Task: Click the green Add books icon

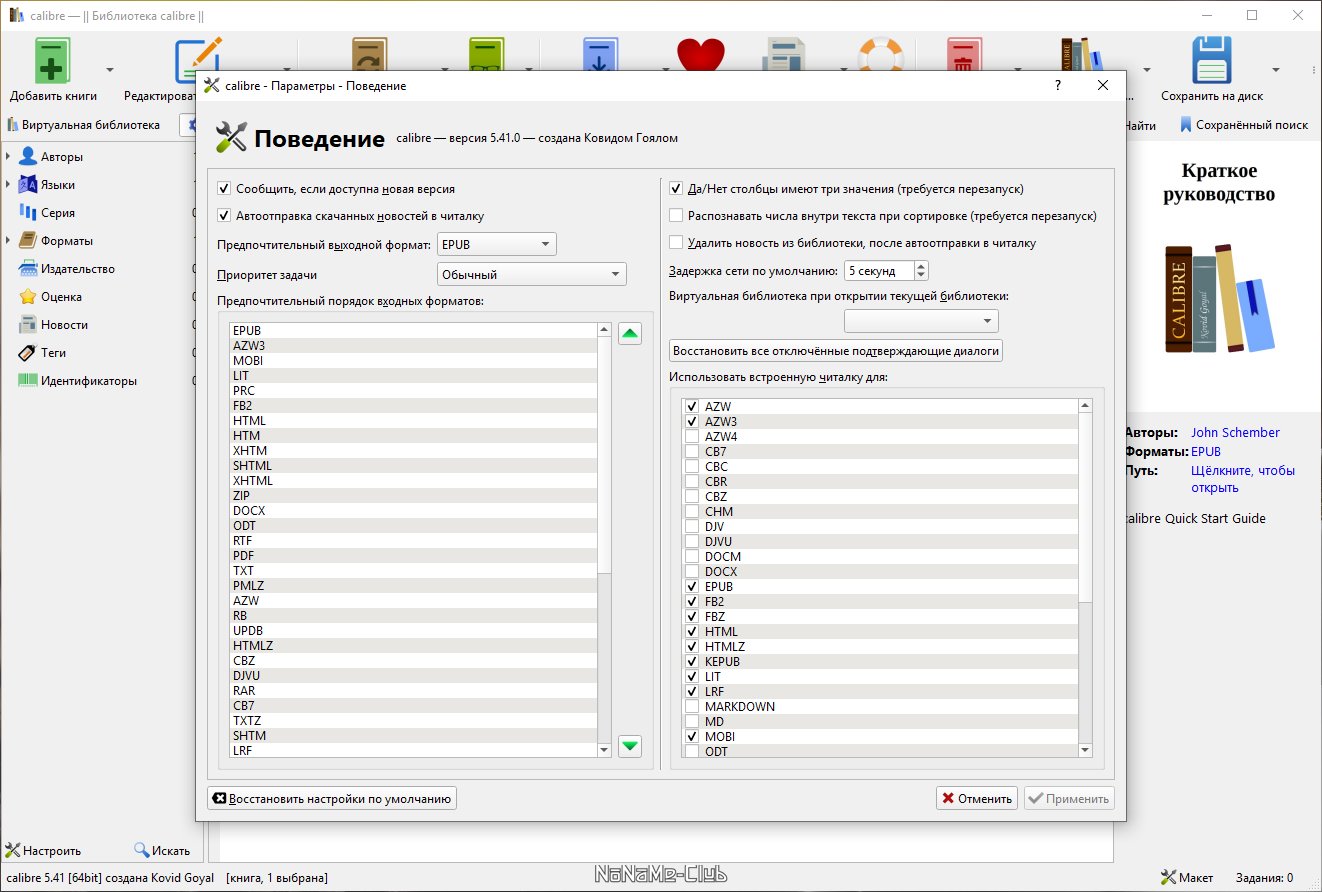Action: [x=52, y=62]
